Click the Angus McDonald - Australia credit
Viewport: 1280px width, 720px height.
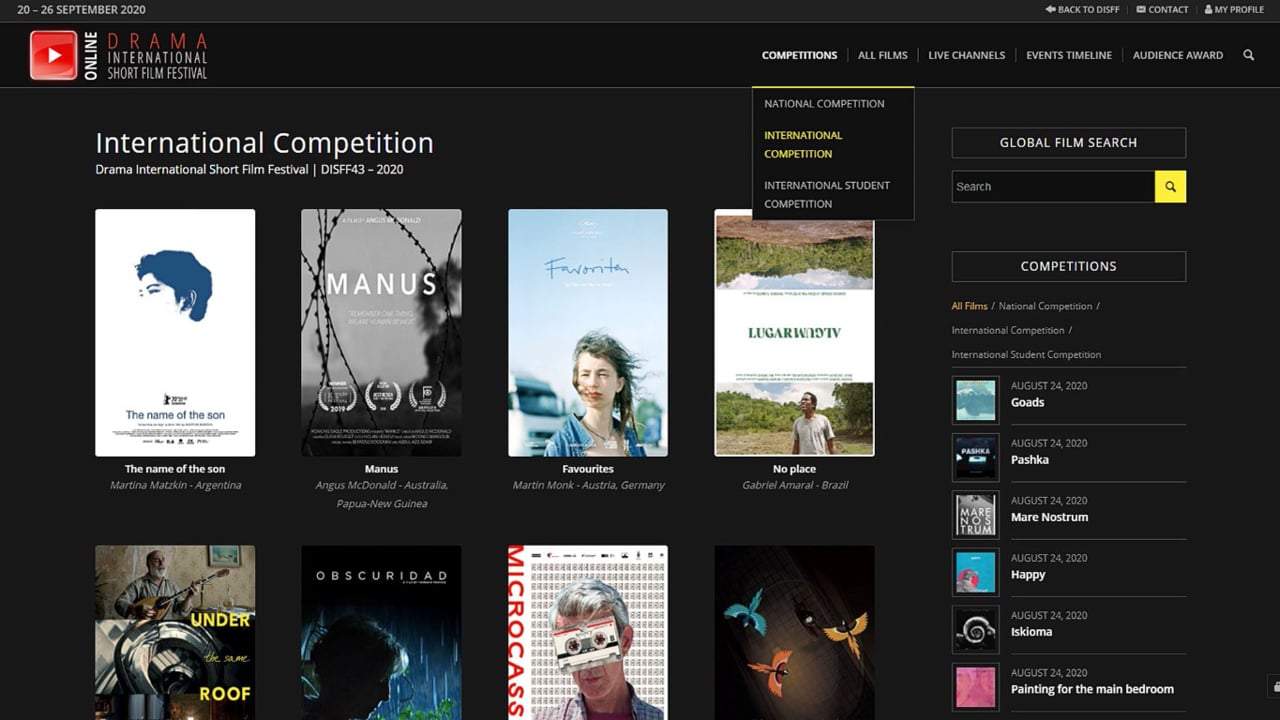pyautogui.click(x=381, y=494)
